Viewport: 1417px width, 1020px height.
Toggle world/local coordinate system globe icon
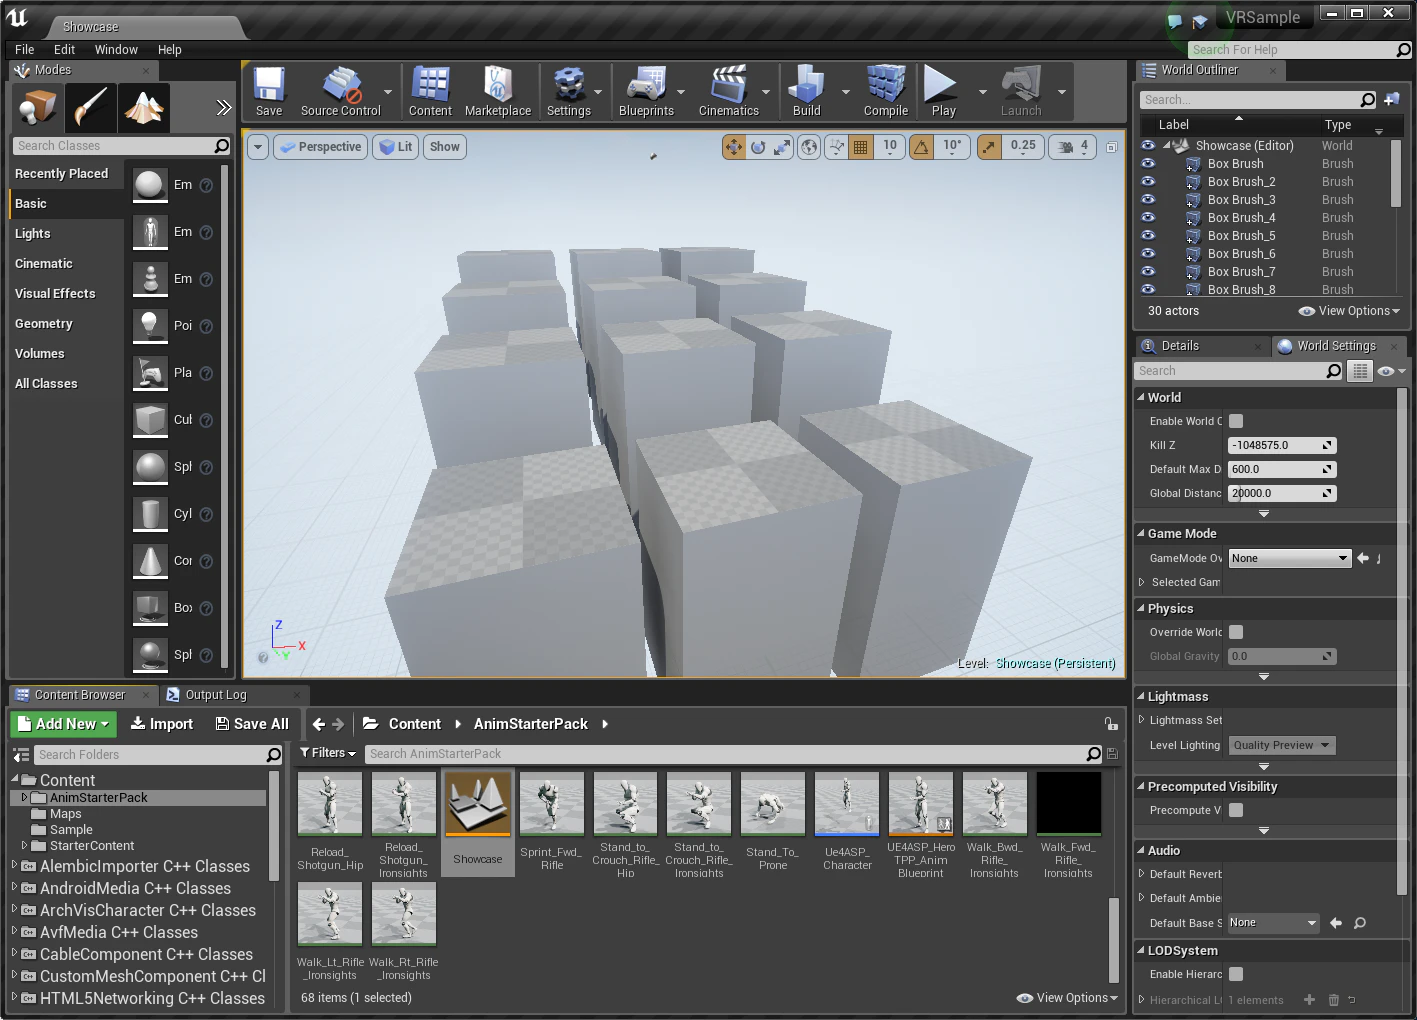(x=809, y=147)
